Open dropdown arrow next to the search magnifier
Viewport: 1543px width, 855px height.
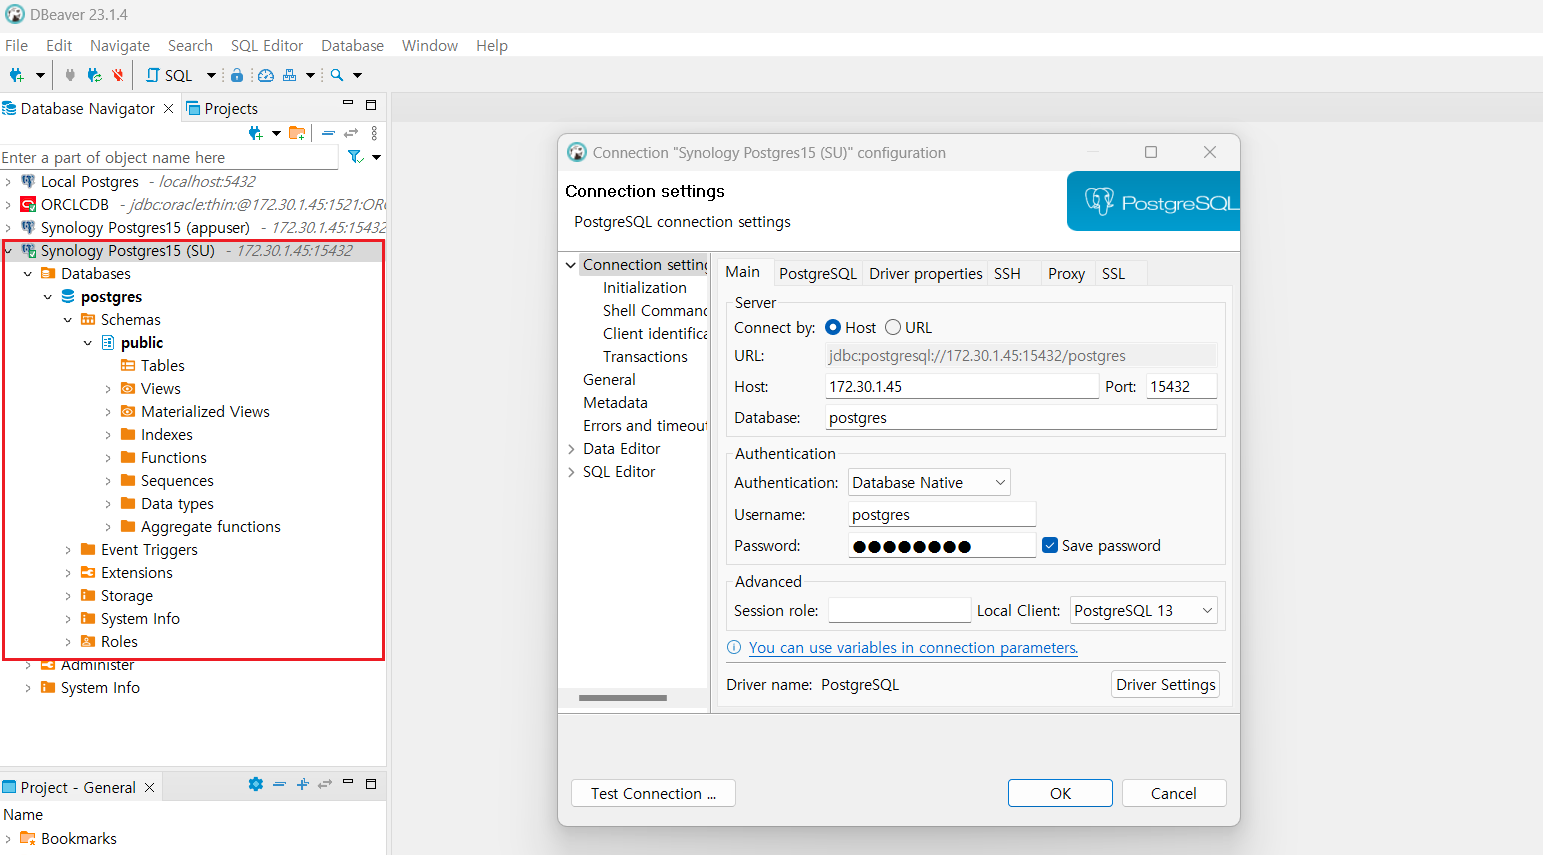click(x=357, y=75)
